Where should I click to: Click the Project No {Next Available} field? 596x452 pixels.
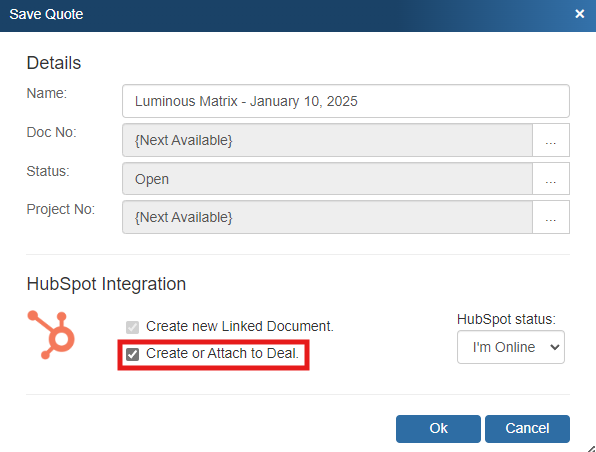pos(327,217)
